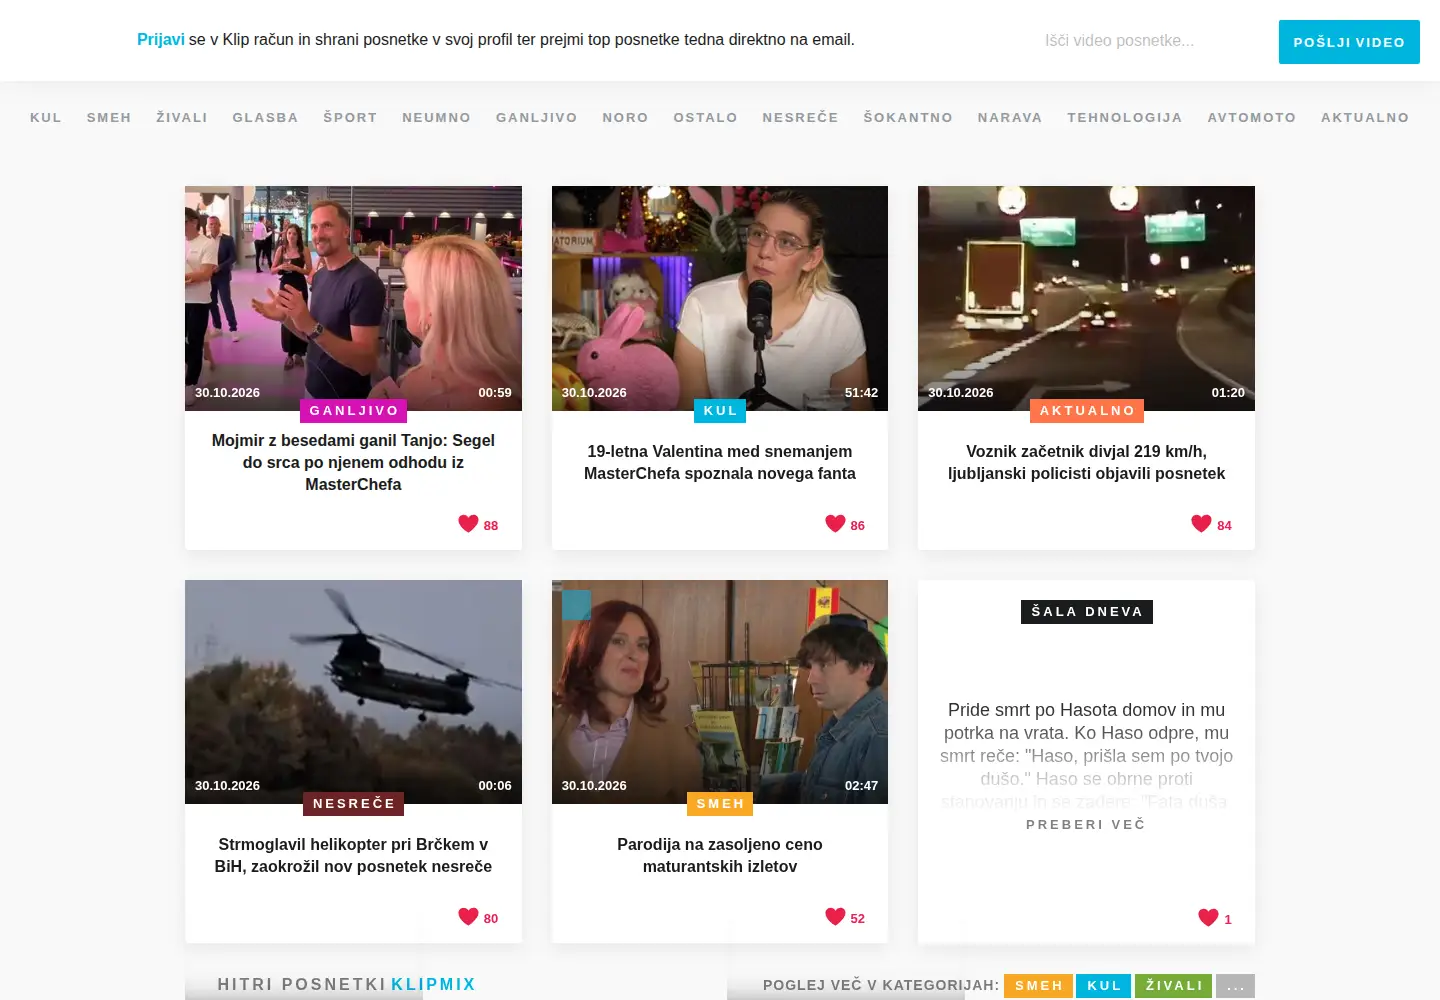Open the KUL category in navigation
Screen dimensions: 1440x1000
pos(46,117)
